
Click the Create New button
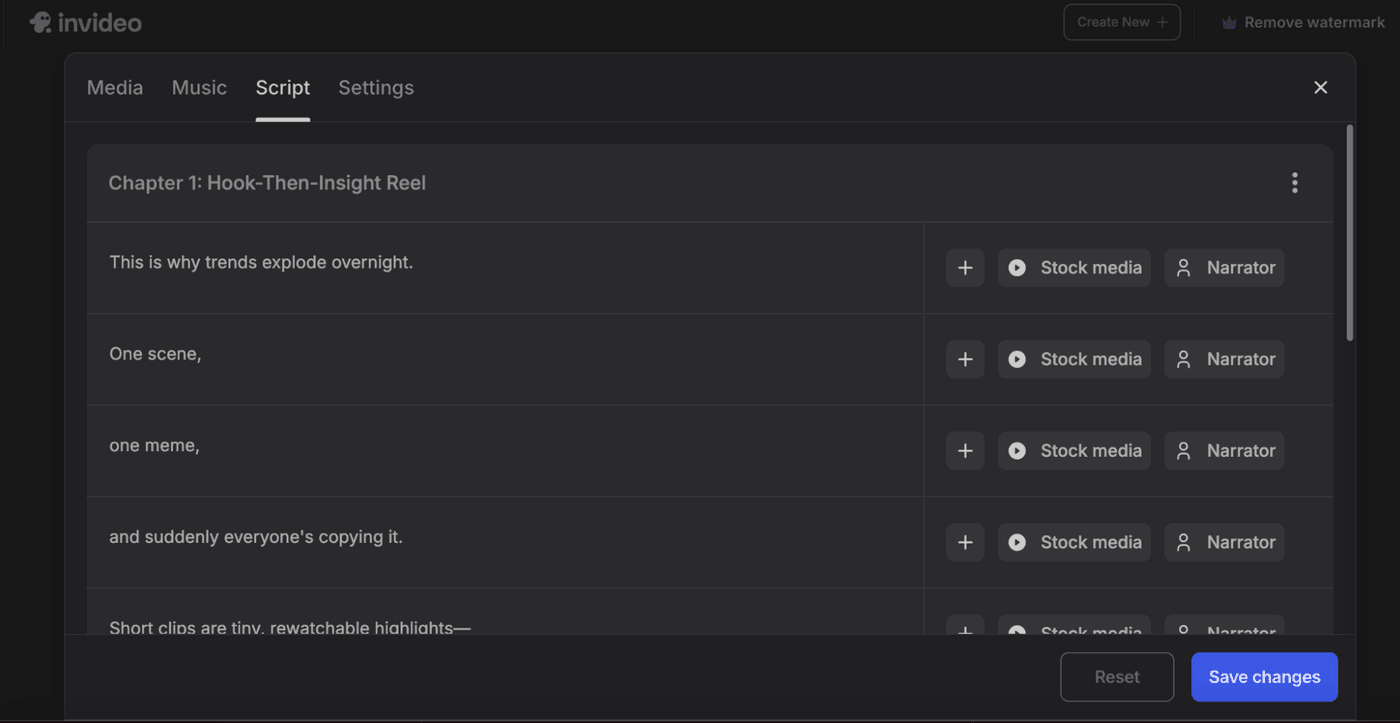pos(1121,22)
